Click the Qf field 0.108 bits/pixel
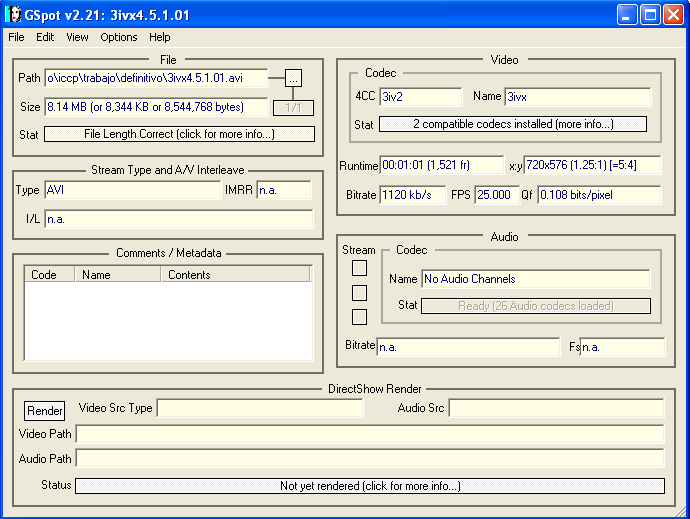This screenshot has width=690, height=519. tap(599, 195)
